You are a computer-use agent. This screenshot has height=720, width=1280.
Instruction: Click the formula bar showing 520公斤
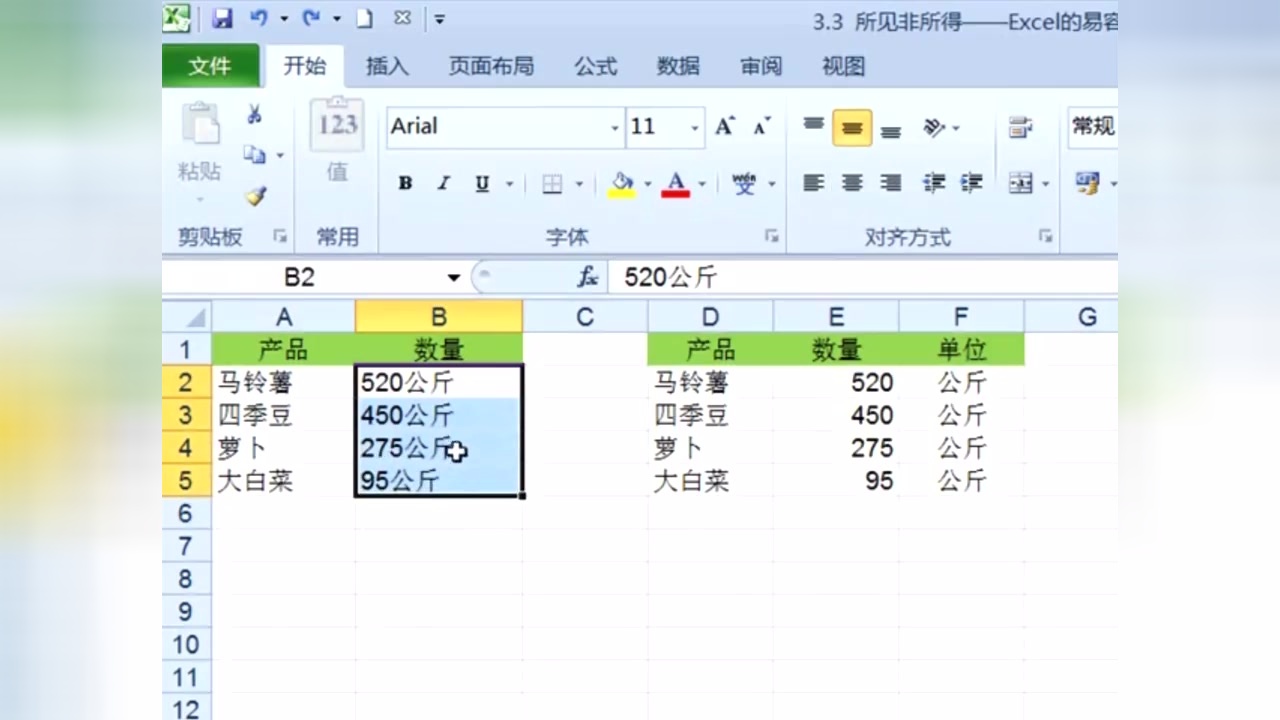coord(864,278)
